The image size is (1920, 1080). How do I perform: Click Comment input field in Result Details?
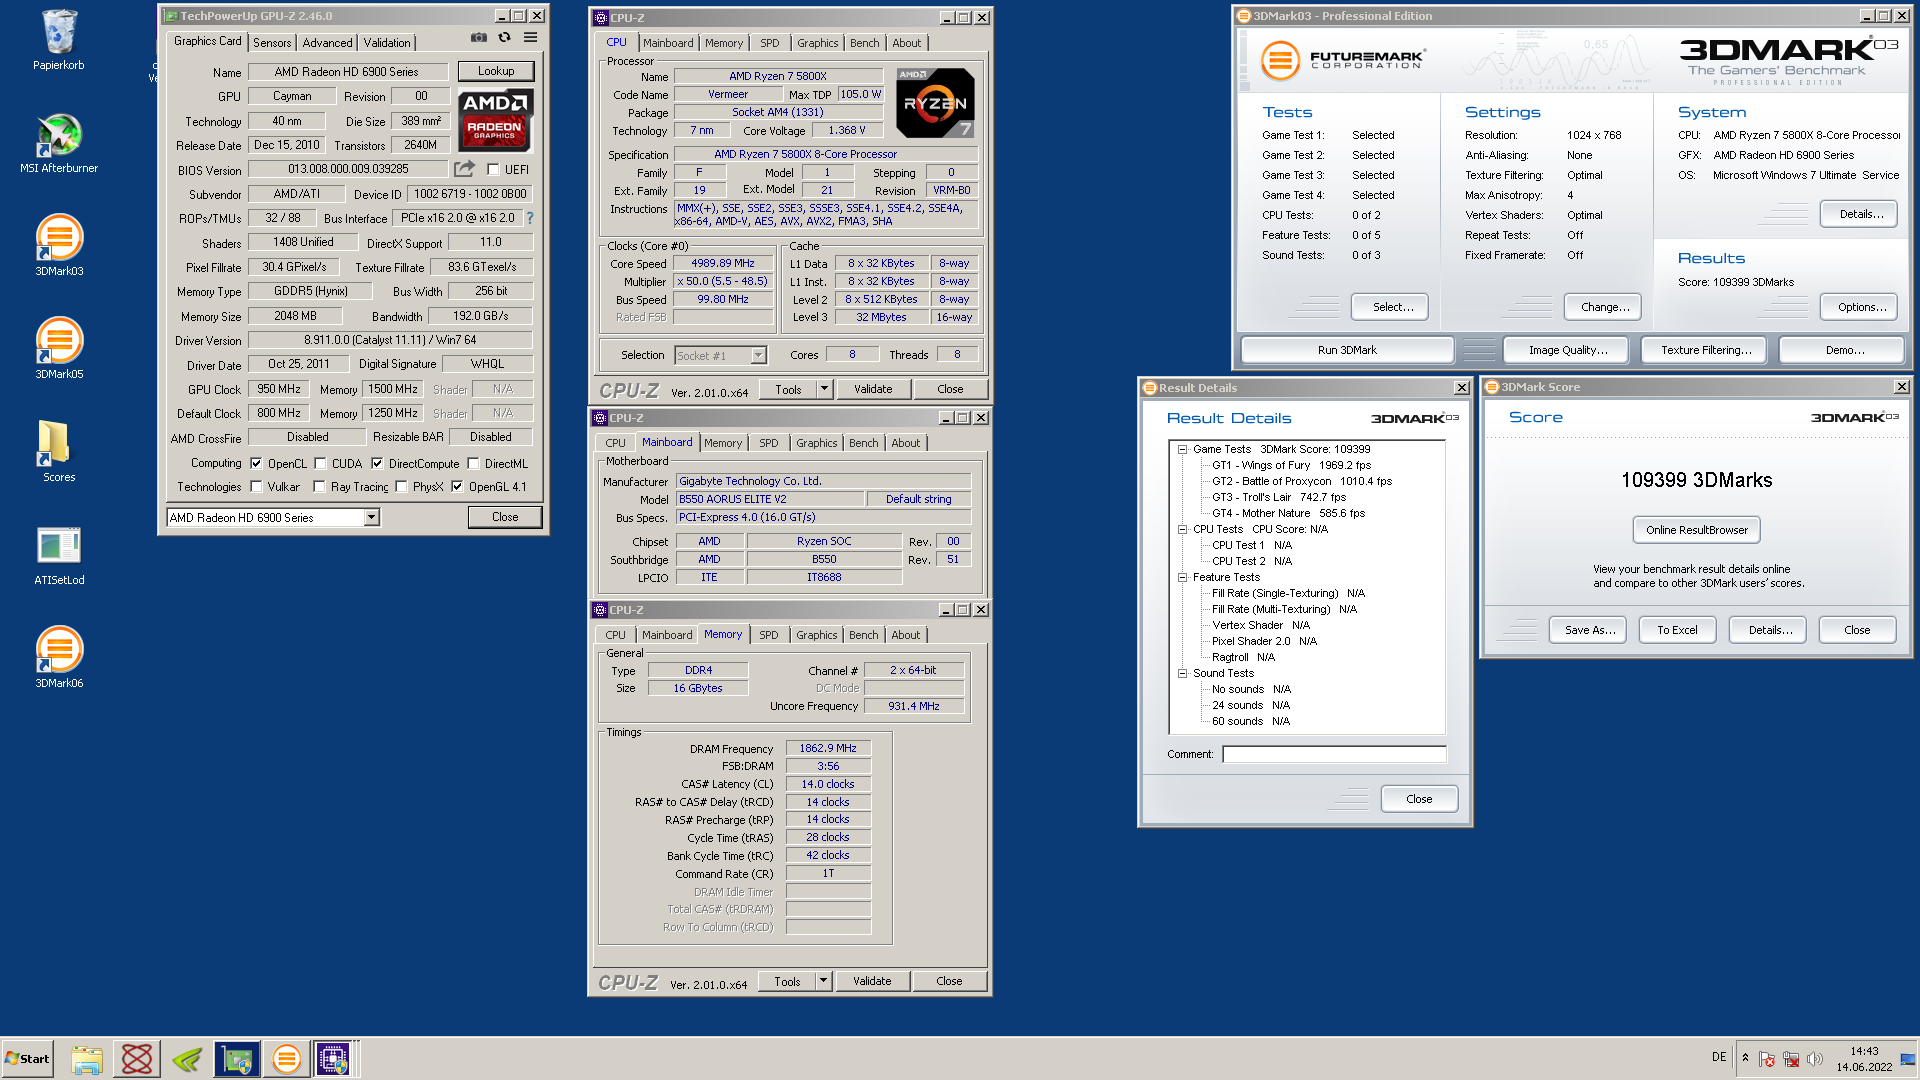click(x=1334, y=754)
